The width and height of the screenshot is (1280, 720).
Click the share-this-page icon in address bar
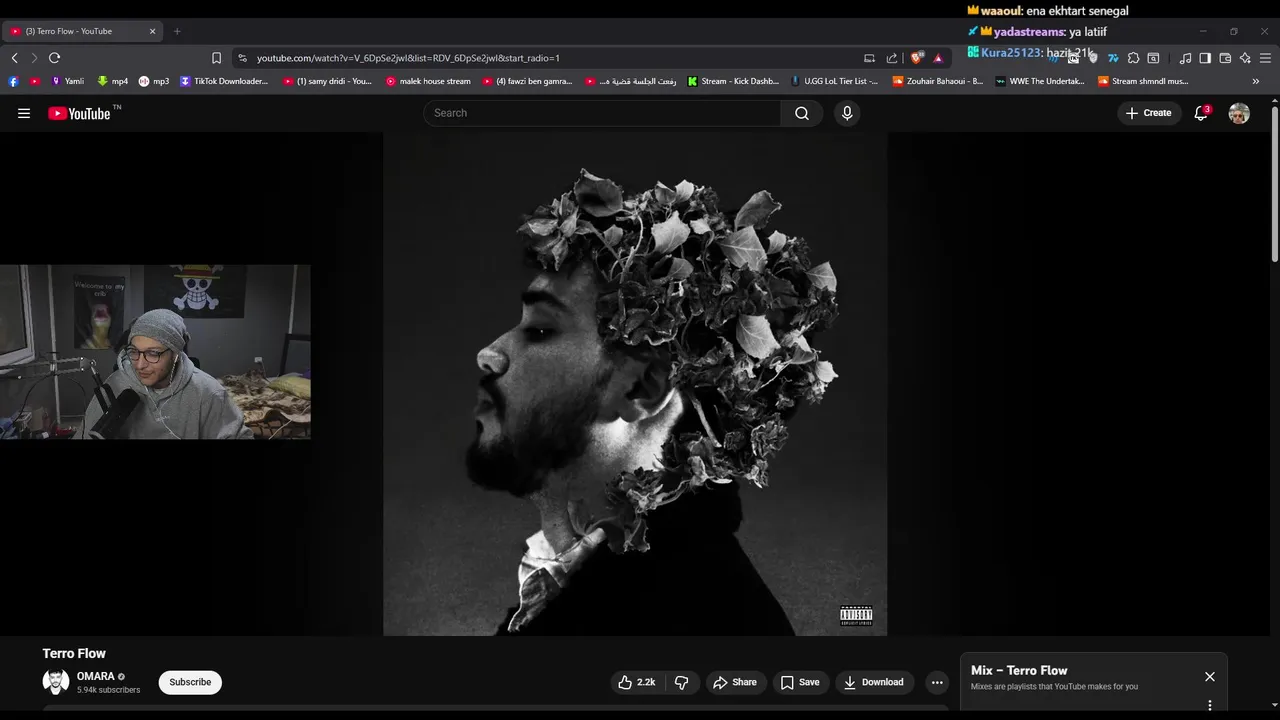point(892,58)
